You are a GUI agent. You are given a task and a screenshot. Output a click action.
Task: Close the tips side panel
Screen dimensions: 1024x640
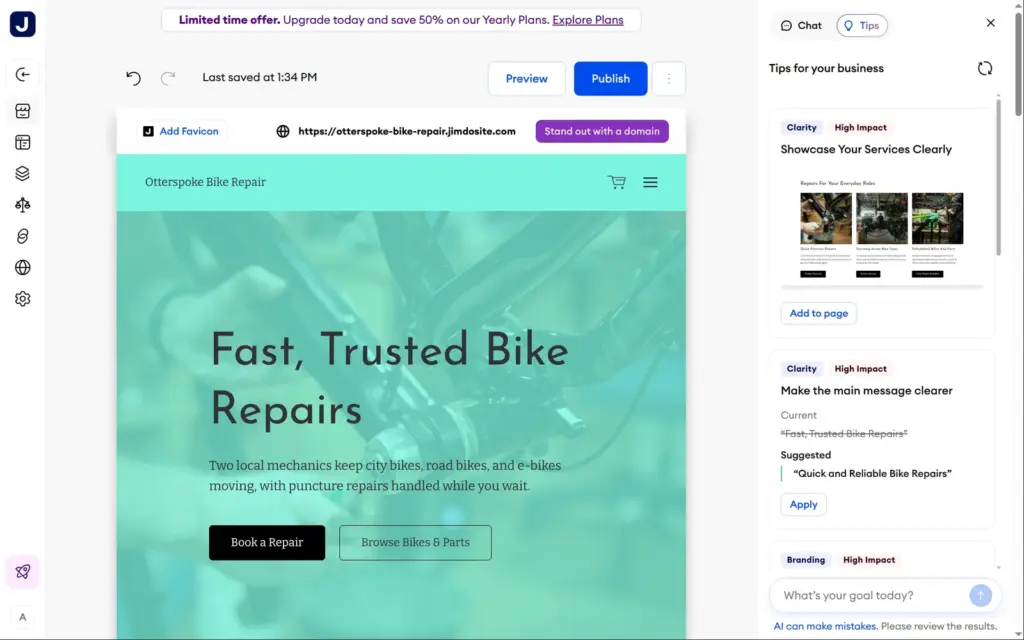coord(991,23)
